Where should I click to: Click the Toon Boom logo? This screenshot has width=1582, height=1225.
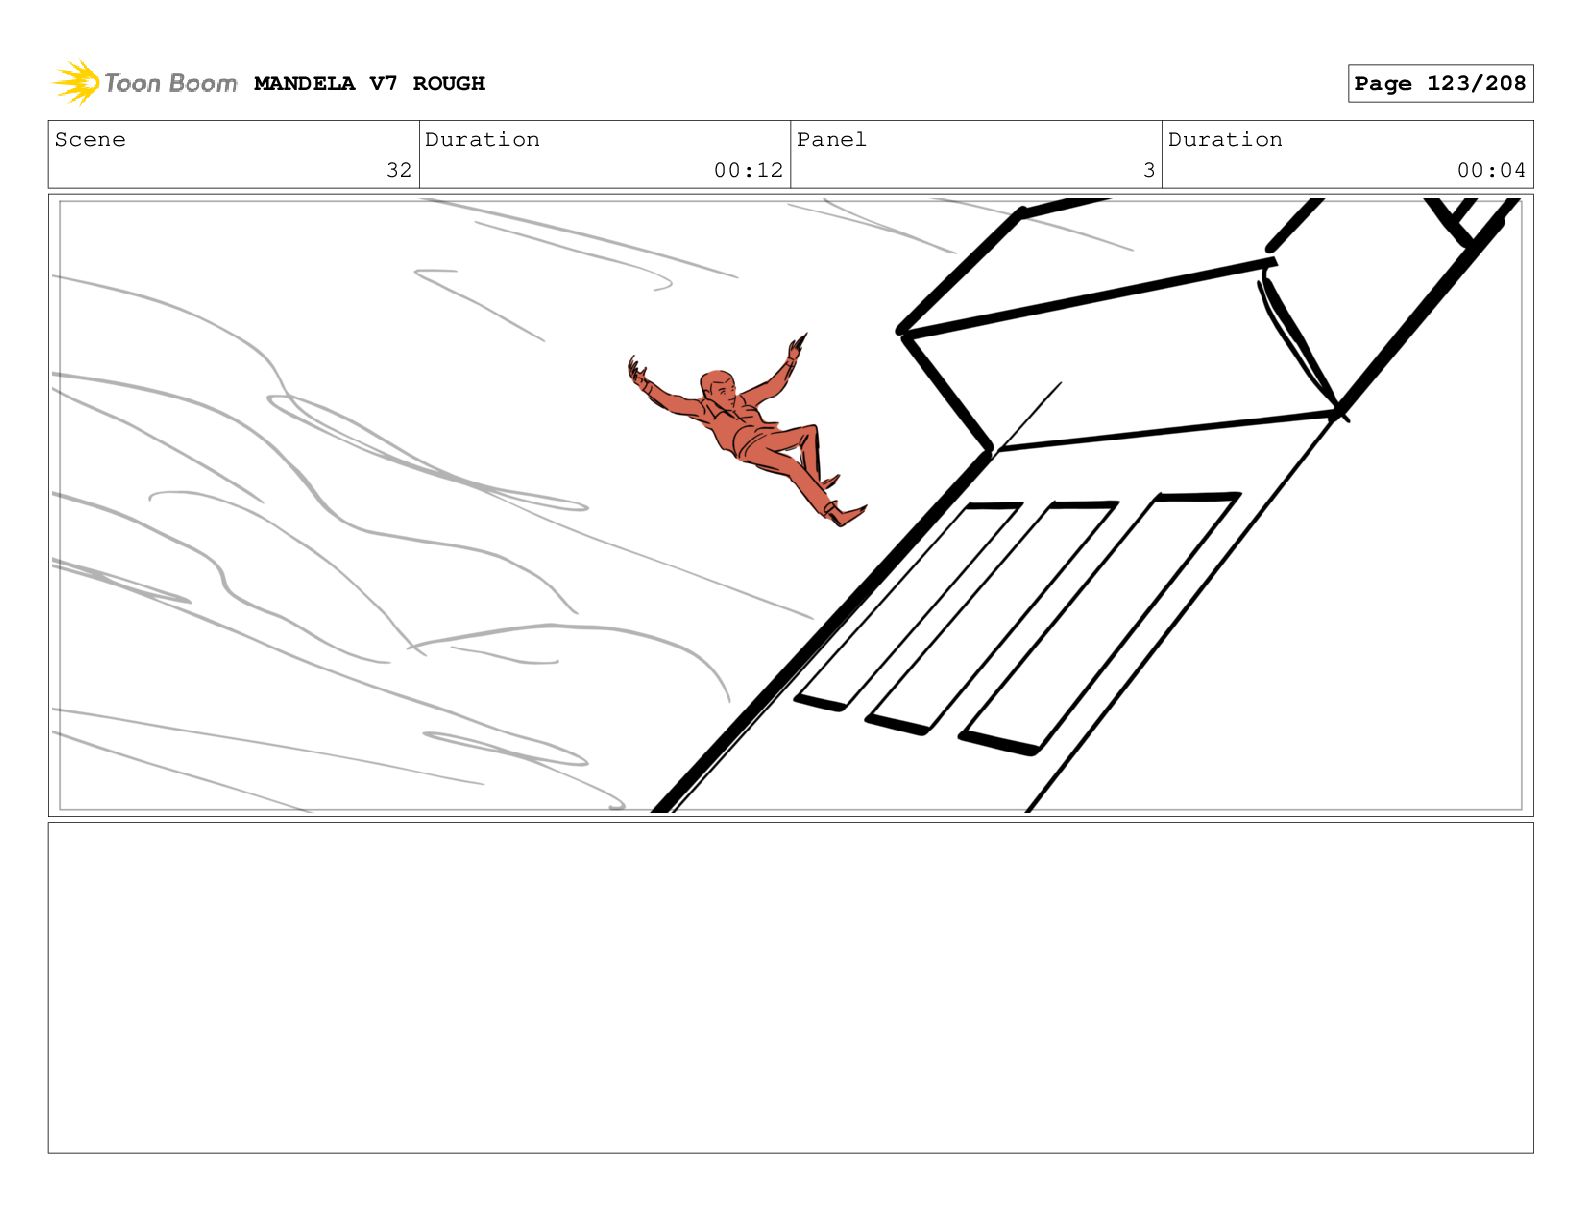pos(145,83)
